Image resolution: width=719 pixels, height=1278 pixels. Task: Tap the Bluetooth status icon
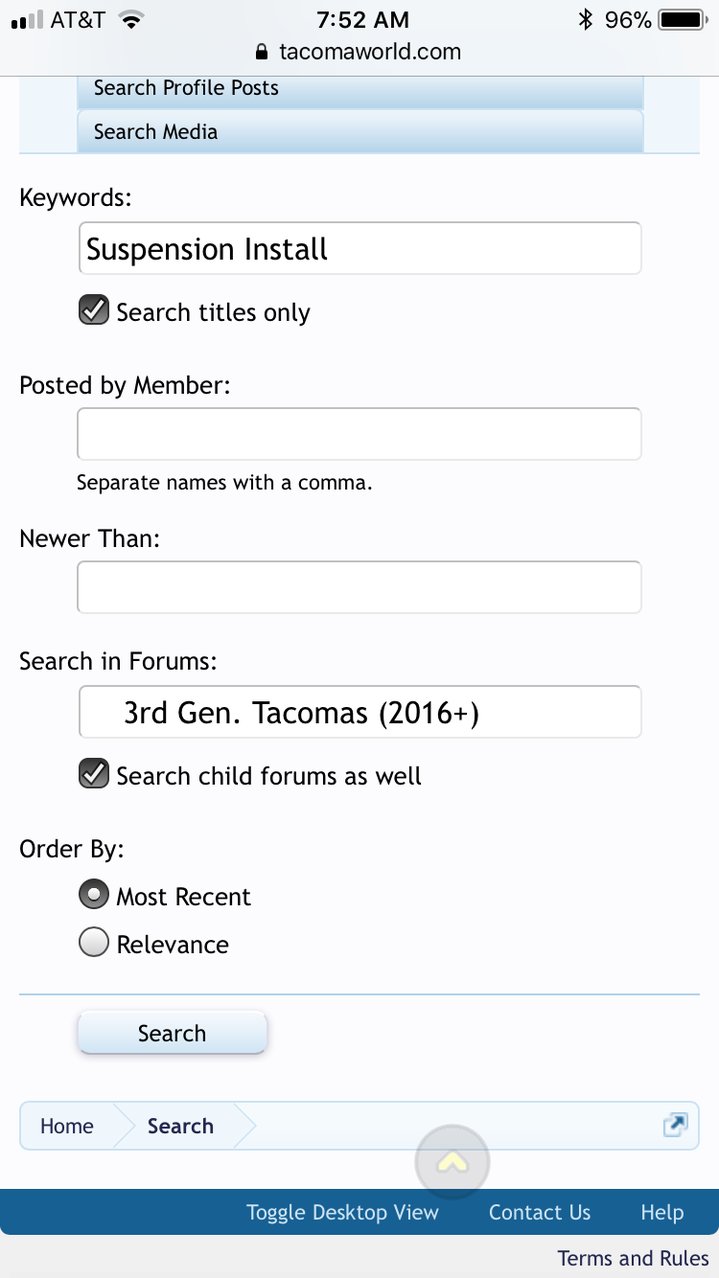(586, 19)
